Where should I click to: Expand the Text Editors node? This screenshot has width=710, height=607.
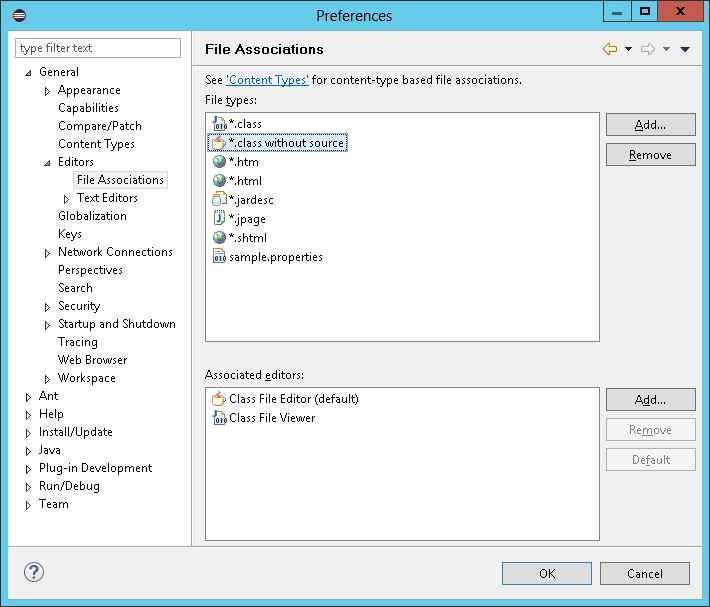click(x=66, y=199)
